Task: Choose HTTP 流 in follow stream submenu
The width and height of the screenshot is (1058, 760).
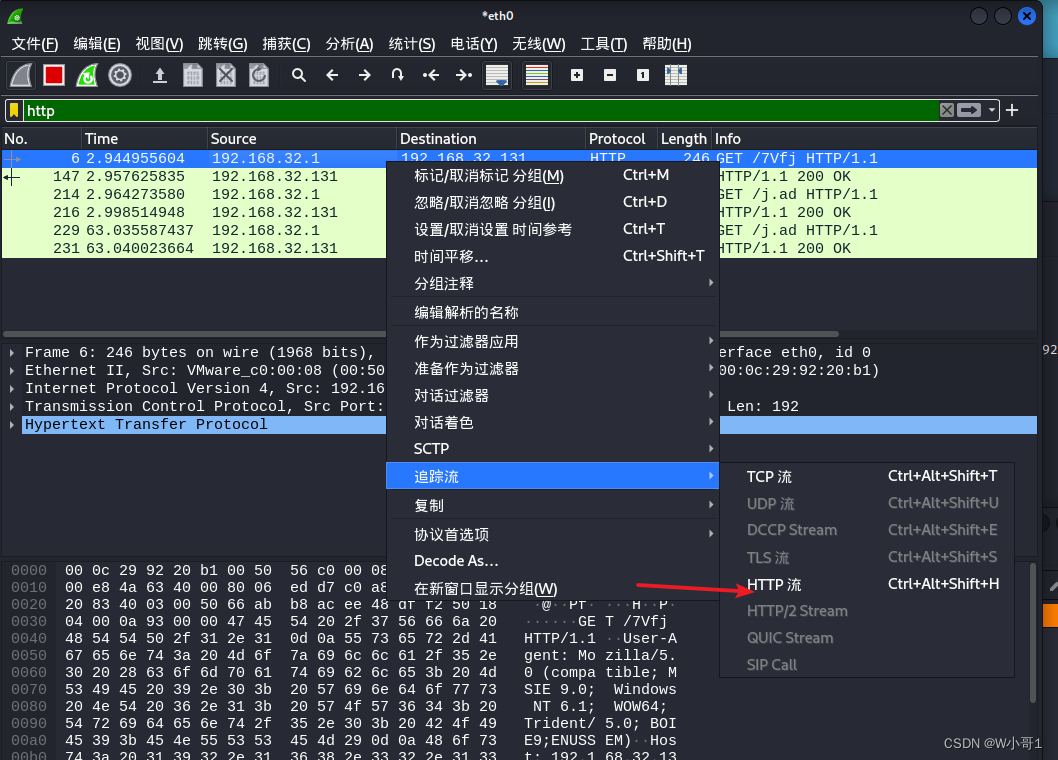Action: pyautogui.click(x=867, y=585)
